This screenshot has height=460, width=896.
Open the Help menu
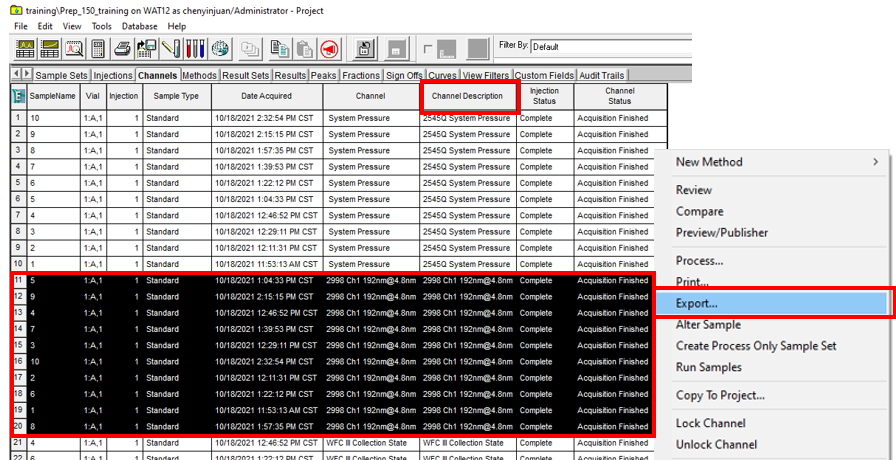[177, 26]
